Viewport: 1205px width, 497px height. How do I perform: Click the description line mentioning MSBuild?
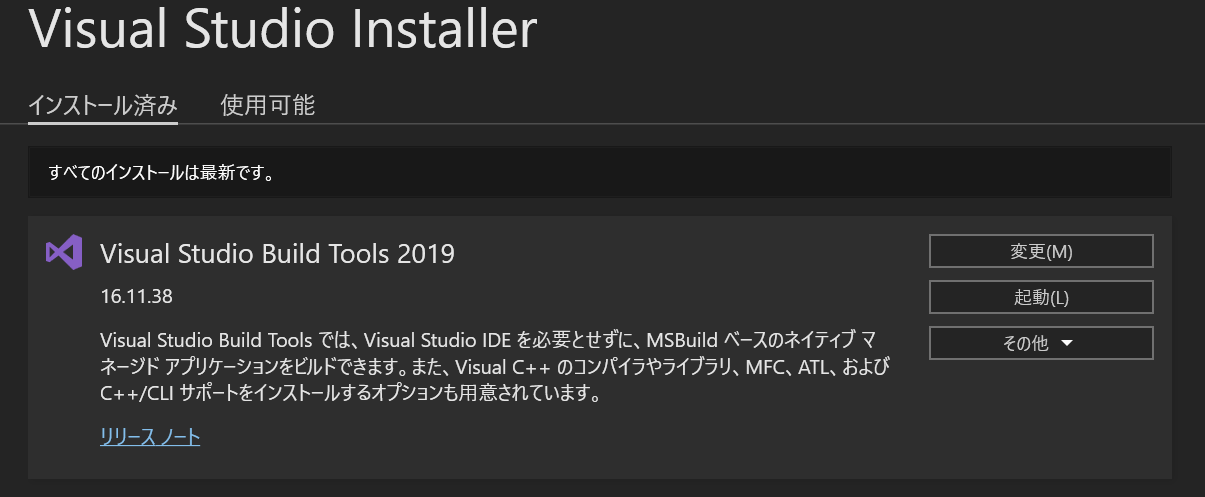click(490, 337)
